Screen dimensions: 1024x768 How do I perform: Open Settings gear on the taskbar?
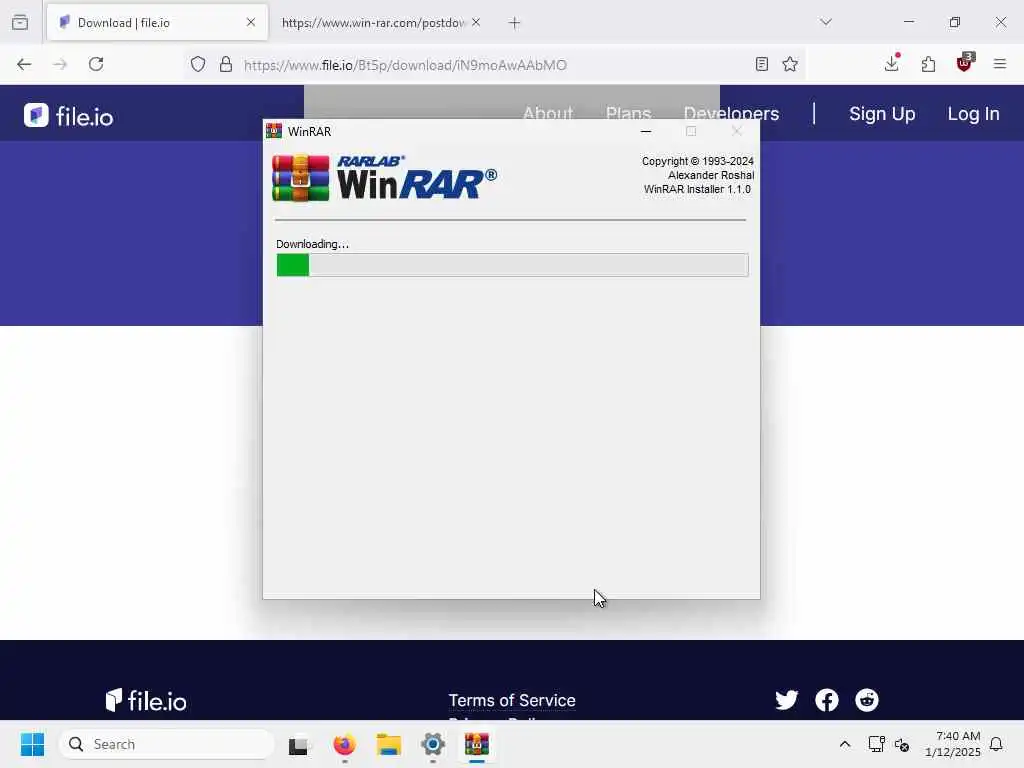[x=433, y=744]
